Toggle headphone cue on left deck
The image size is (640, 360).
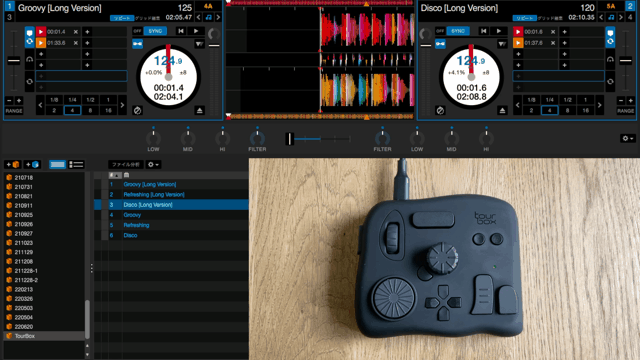click(29, 59)
